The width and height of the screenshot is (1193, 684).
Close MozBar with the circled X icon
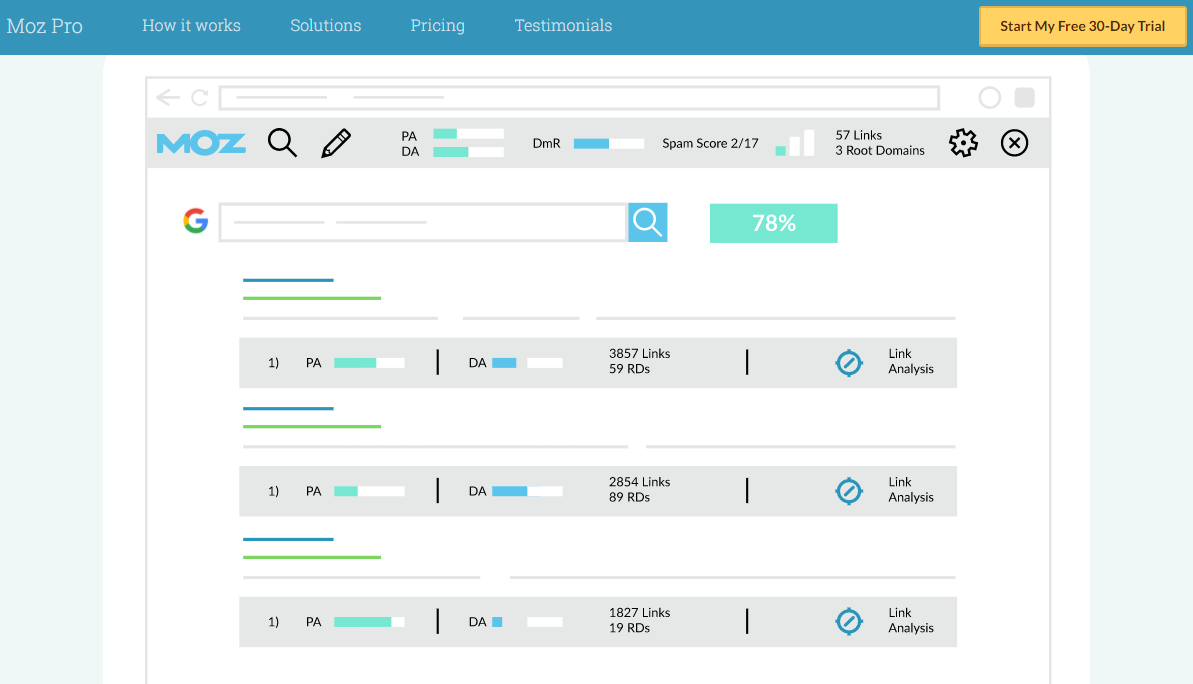[1014, 142]
